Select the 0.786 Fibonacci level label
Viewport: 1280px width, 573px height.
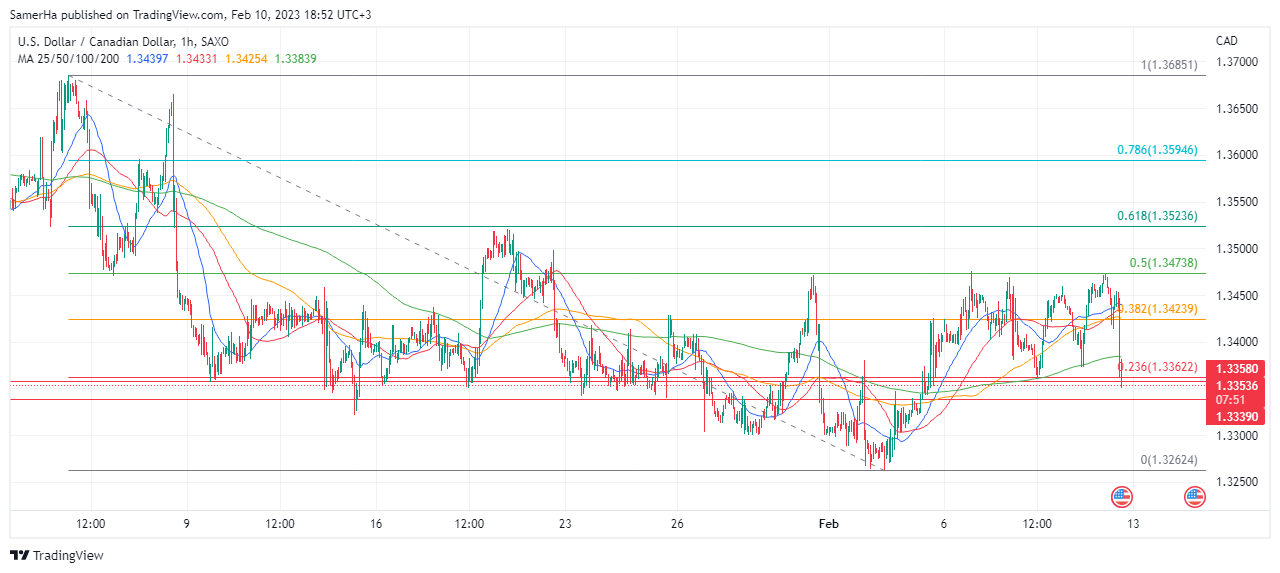[1156, 150]
